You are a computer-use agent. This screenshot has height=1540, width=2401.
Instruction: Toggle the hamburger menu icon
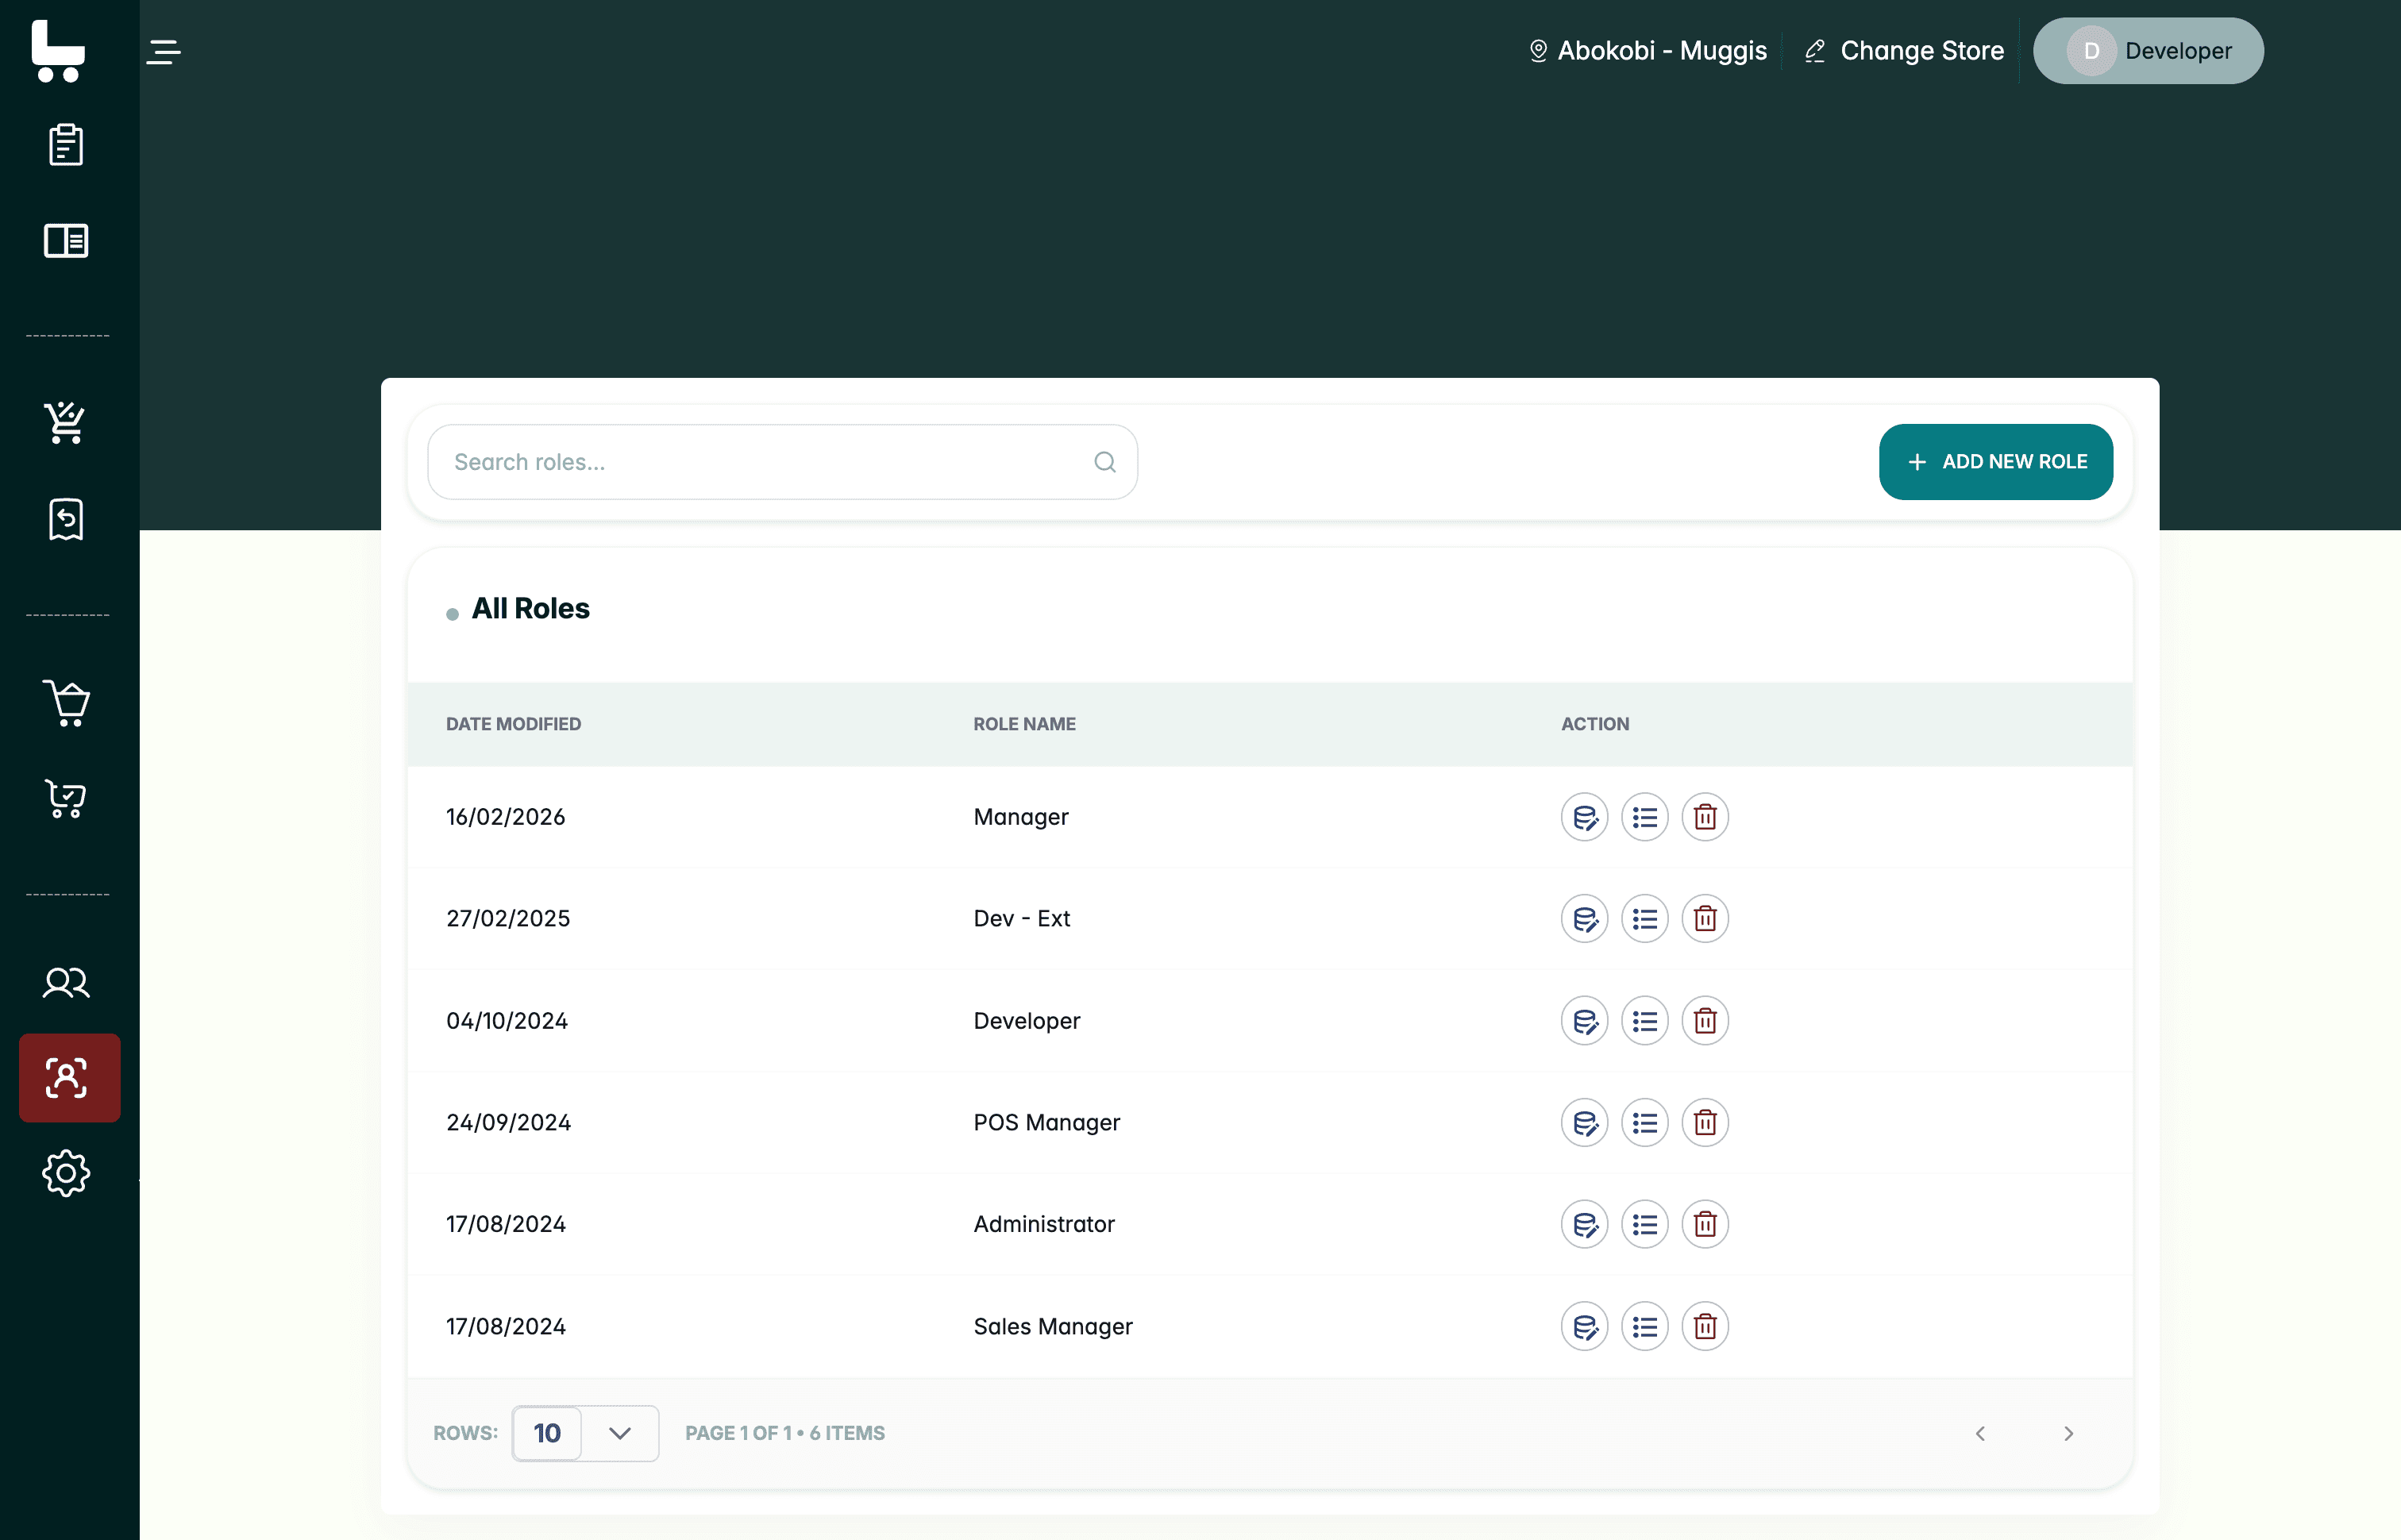click(164, 51)
